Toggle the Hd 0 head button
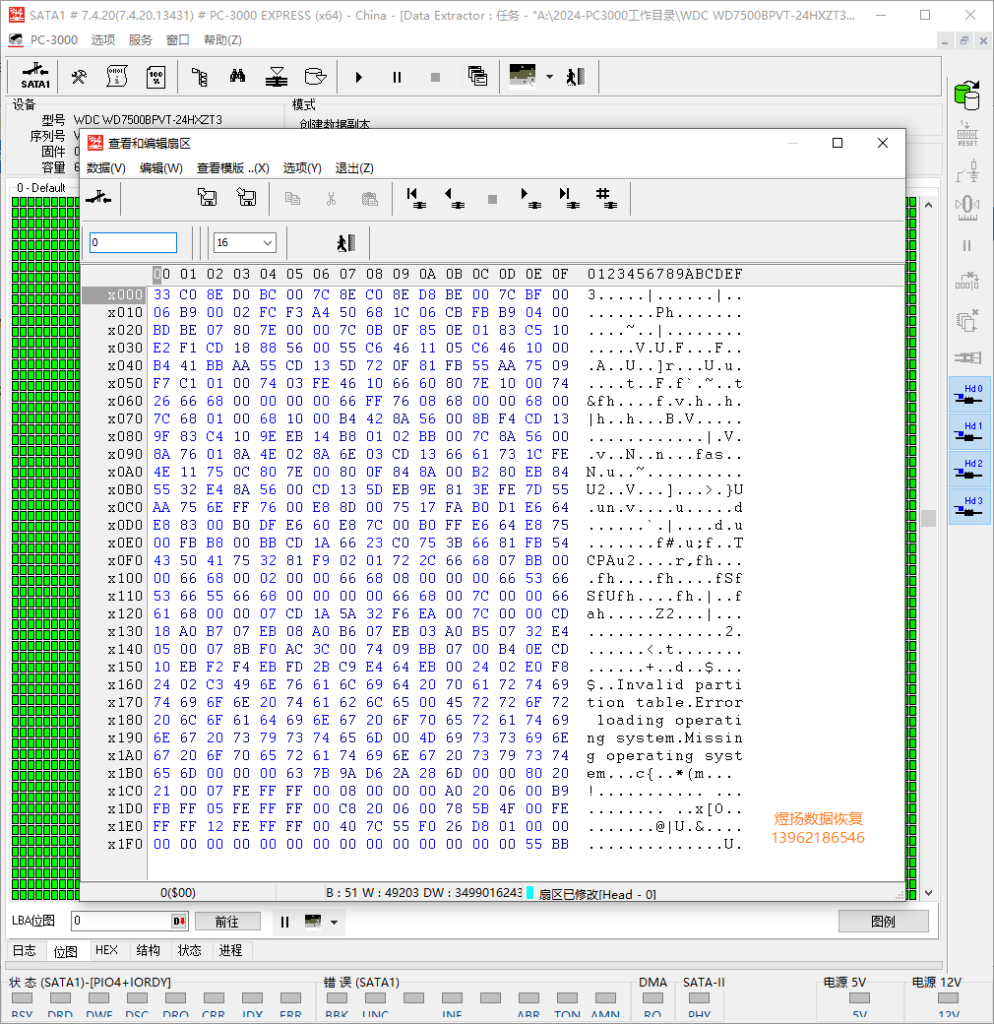 969,394
